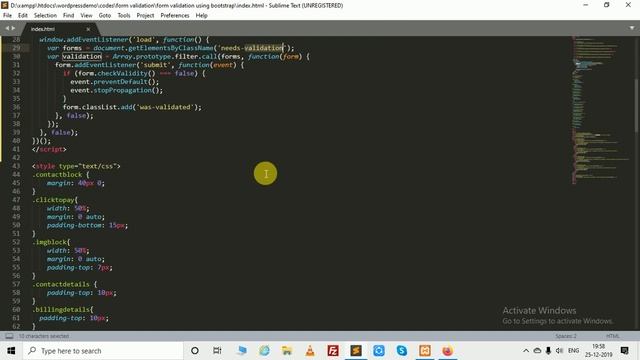Launch FileZilla from the taskbar
Image resolution: width=640 pixels, height=360 pixels.
pyautogui.click(x=333, y=351)
